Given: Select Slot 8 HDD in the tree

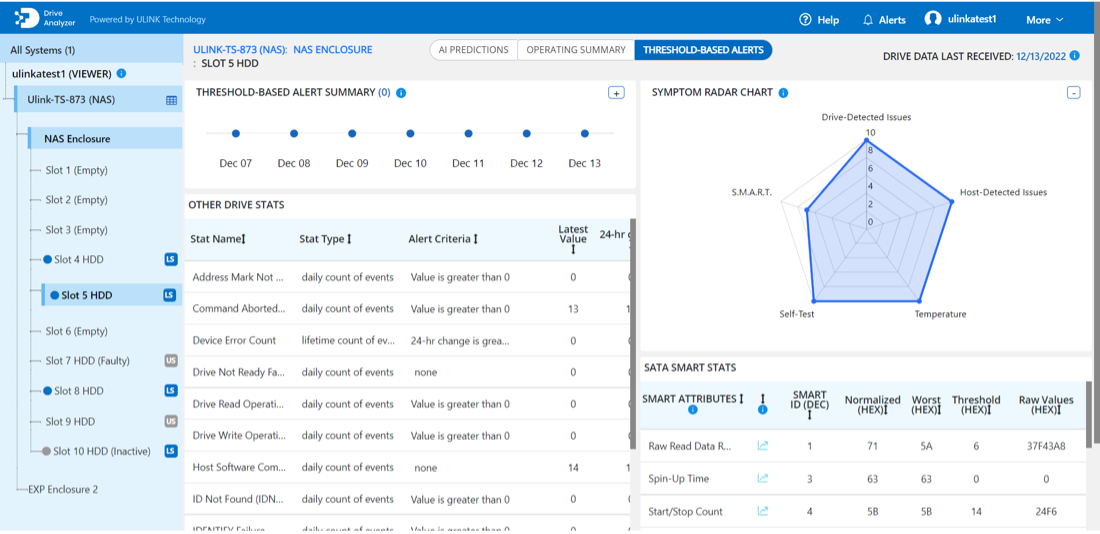Looking at the screenshot, I should click(78, 391).
